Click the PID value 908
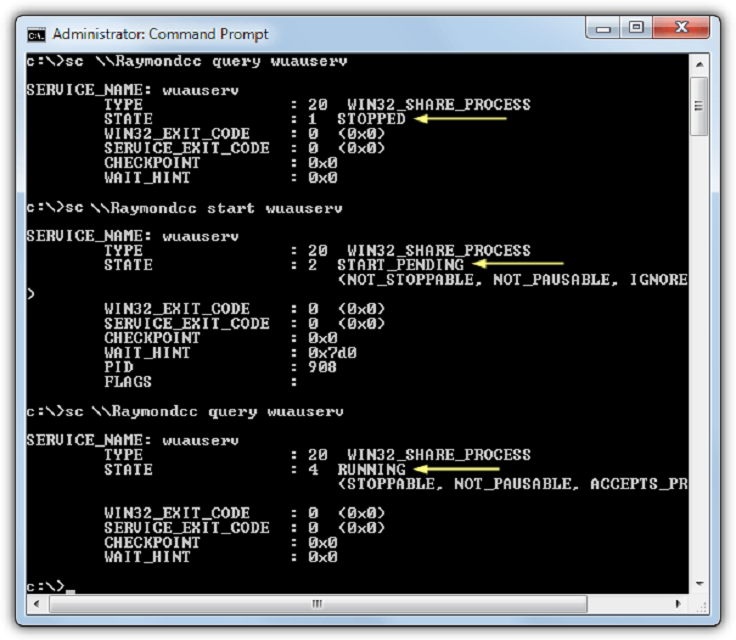 pyautogui.click(x=322, y=367)
